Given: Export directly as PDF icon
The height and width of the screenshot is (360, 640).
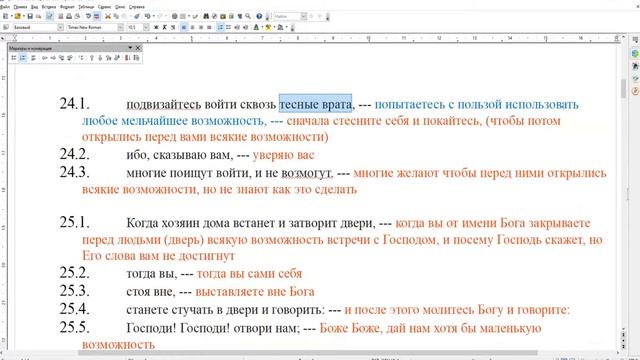Looking at the screenshot, I should pyautogui.click(x=60, y=16).
